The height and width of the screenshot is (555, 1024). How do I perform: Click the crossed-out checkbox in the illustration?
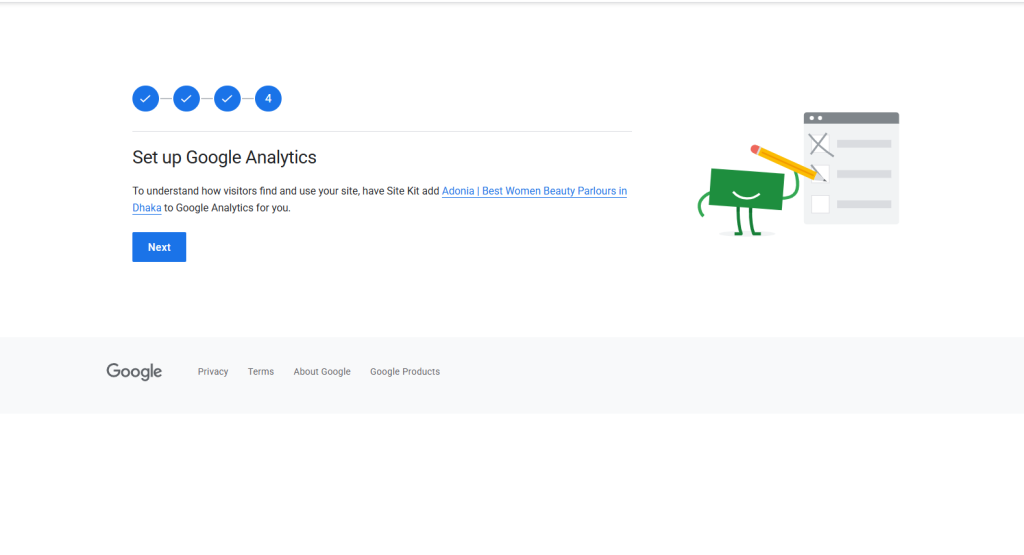coord(819,144)
